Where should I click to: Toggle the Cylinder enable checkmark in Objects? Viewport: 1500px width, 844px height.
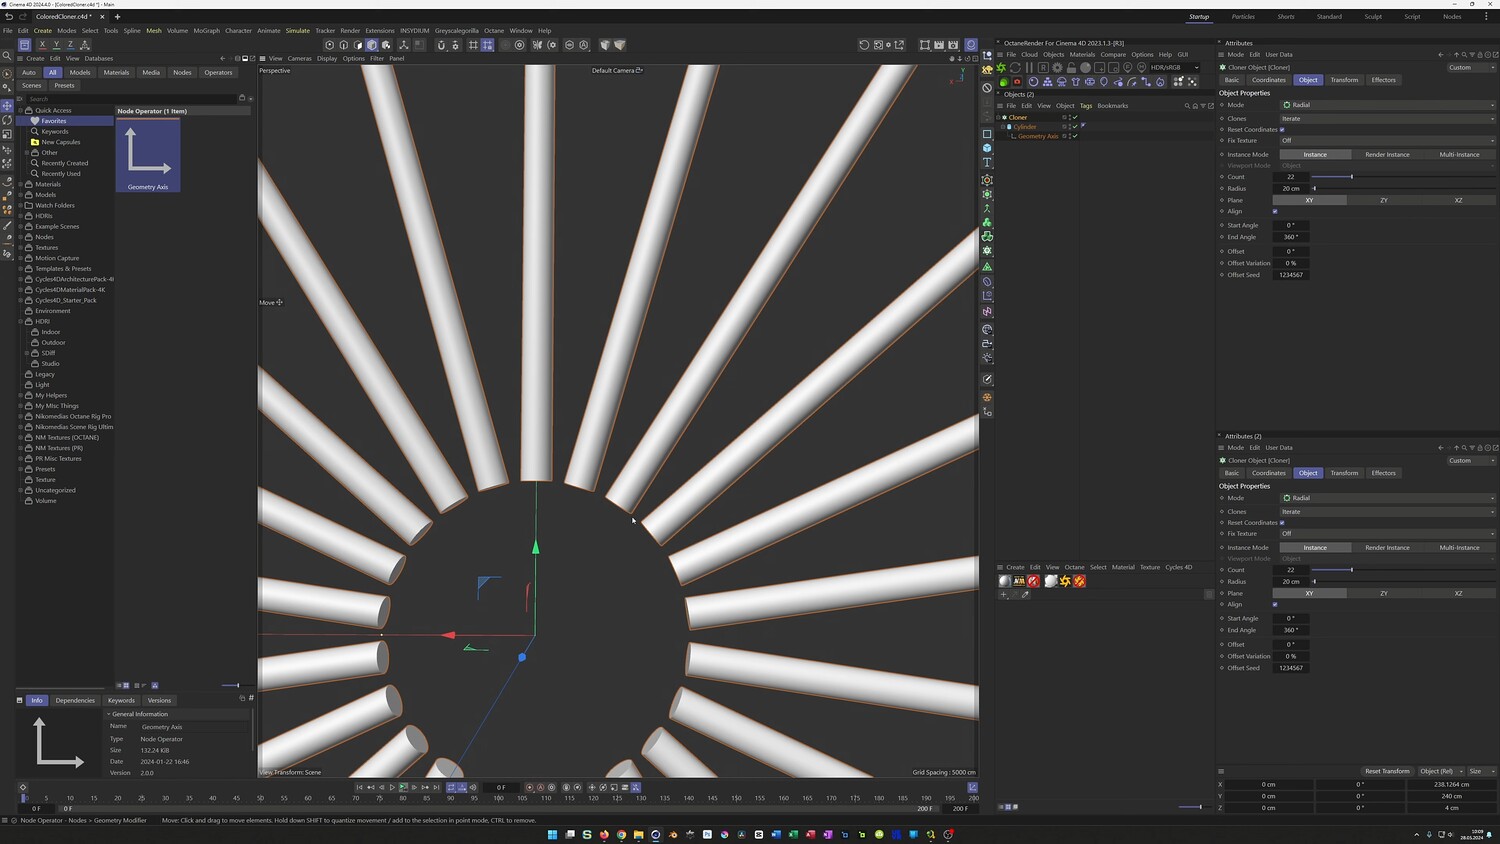tap(1075, 127)
